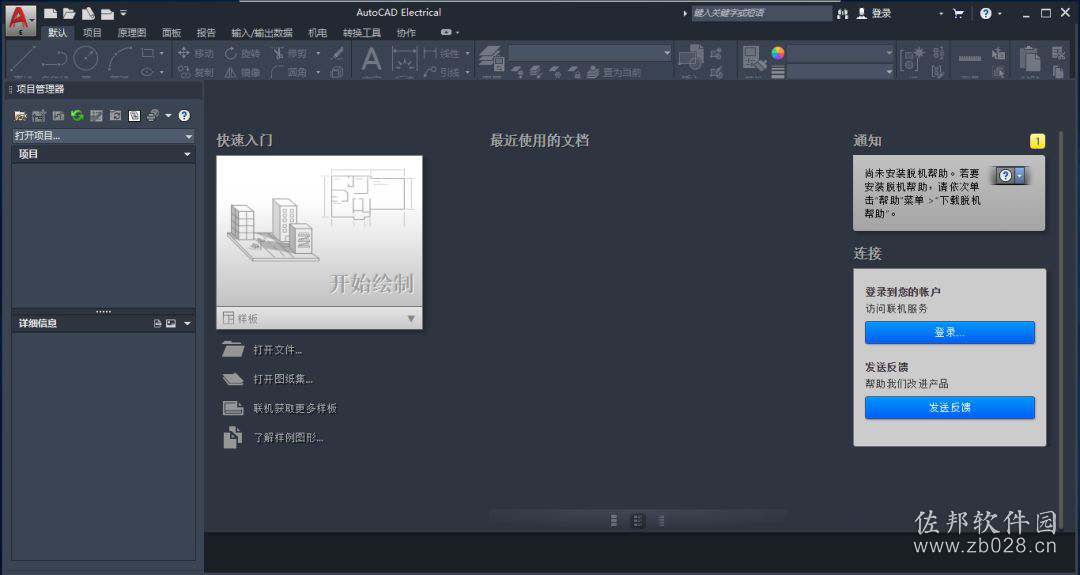Select the right recent-documents view icon
The width and height of the screenshot is (1080, 575).
(x=661, y=521)
